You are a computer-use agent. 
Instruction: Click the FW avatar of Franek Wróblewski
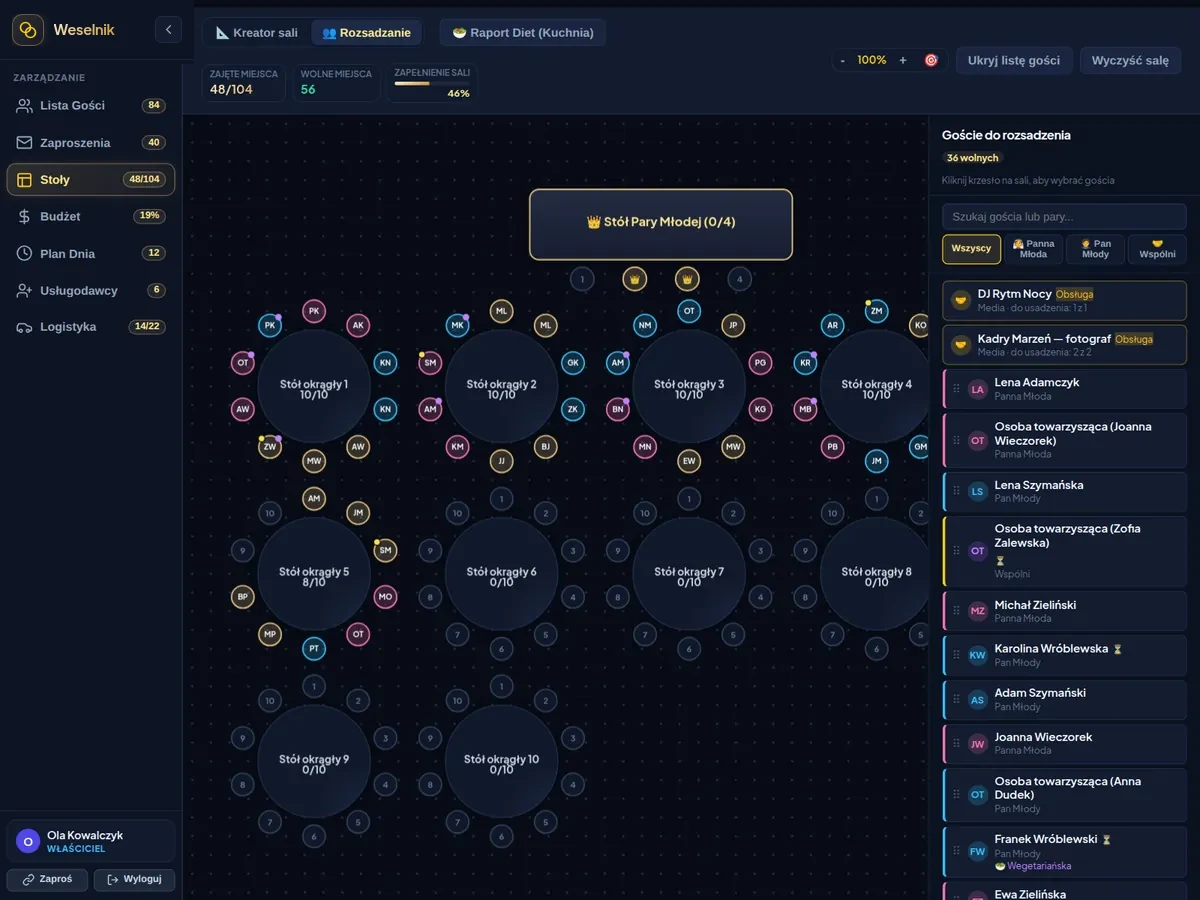[978, 852]
